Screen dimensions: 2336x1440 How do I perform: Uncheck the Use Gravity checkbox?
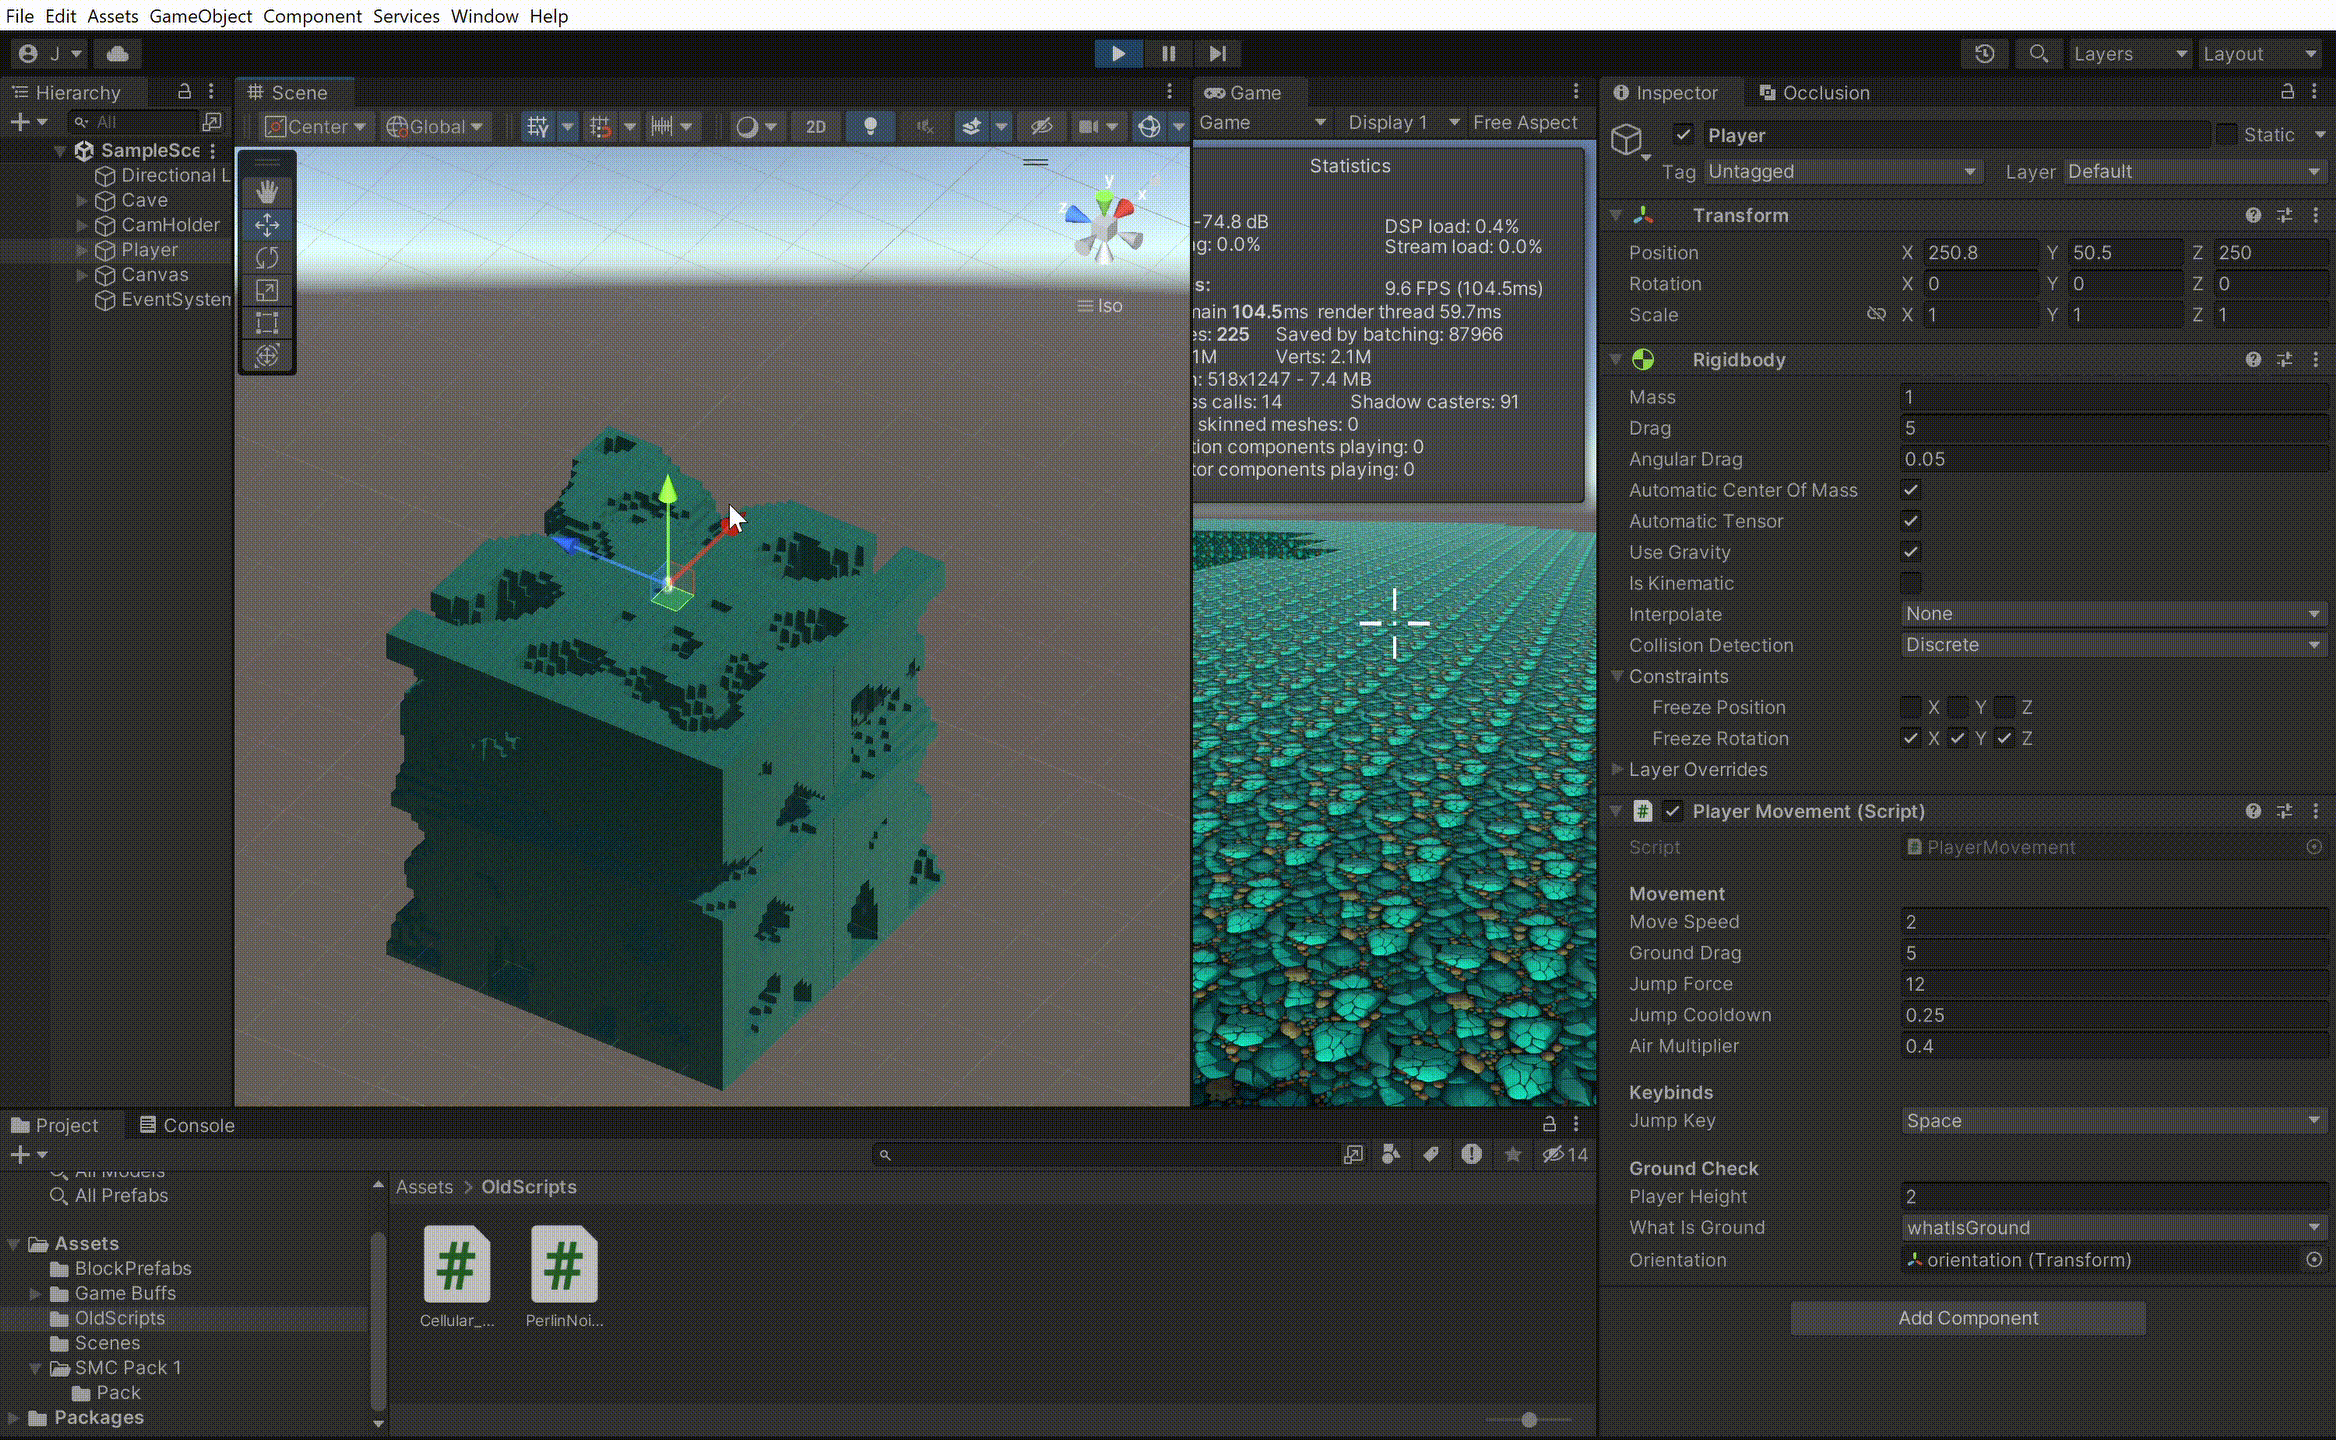[x=1911, y=552]
